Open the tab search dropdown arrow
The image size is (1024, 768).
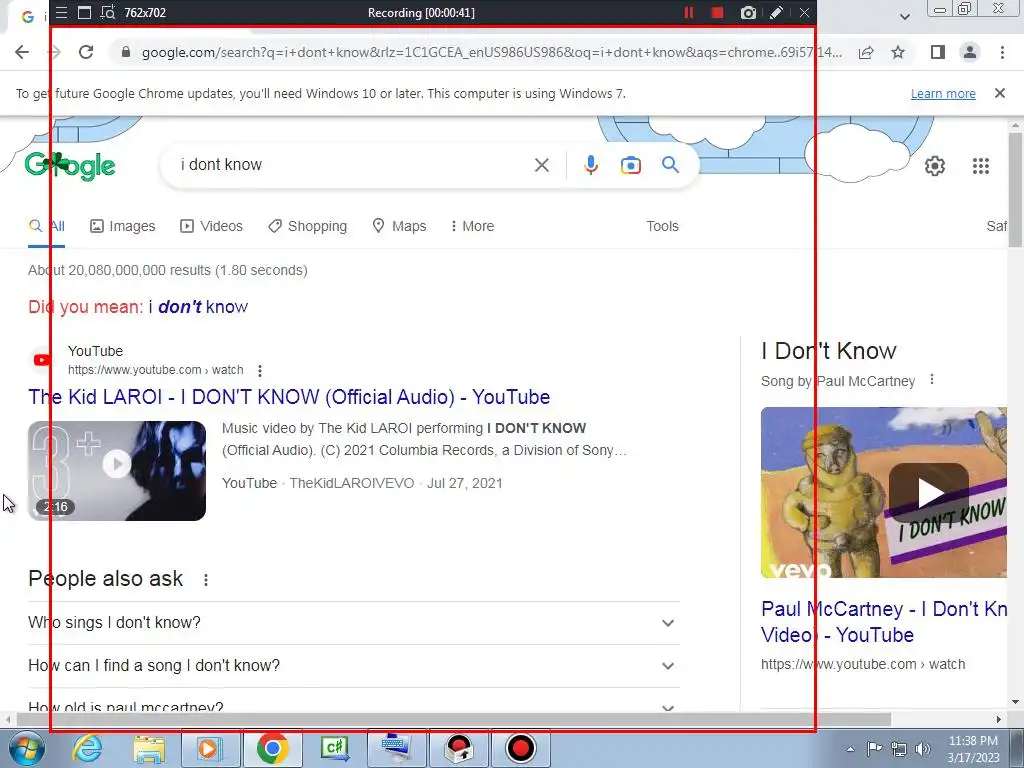[x=904, y=17]
